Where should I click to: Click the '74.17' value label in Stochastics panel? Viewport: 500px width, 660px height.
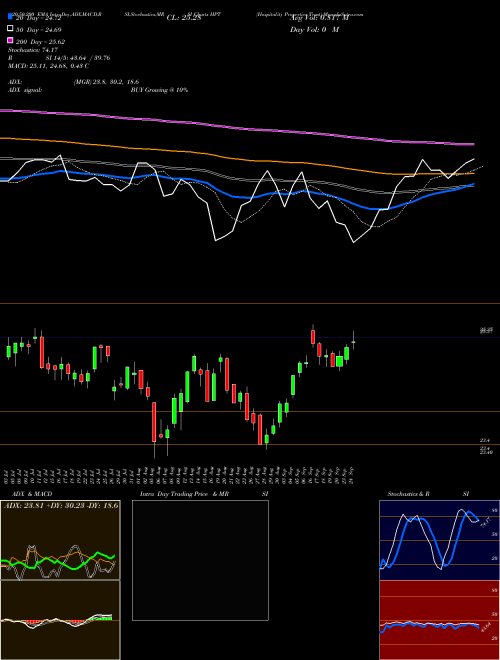pos(485,522)
